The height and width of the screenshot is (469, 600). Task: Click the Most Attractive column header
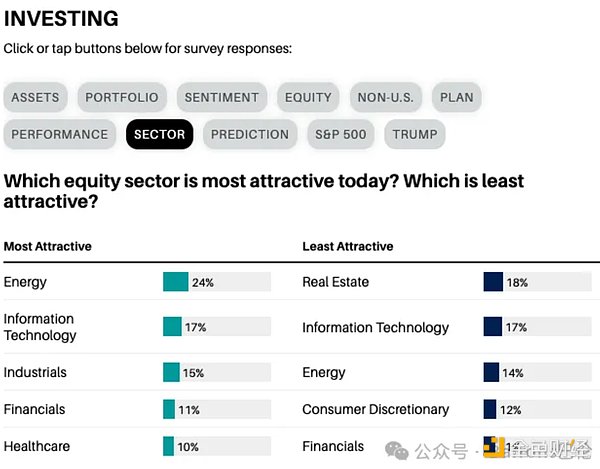click(47, 246)
